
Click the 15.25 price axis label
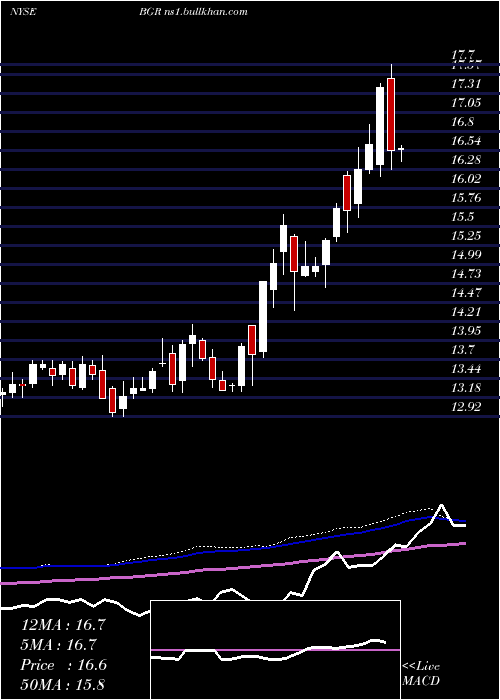[466, 235]
